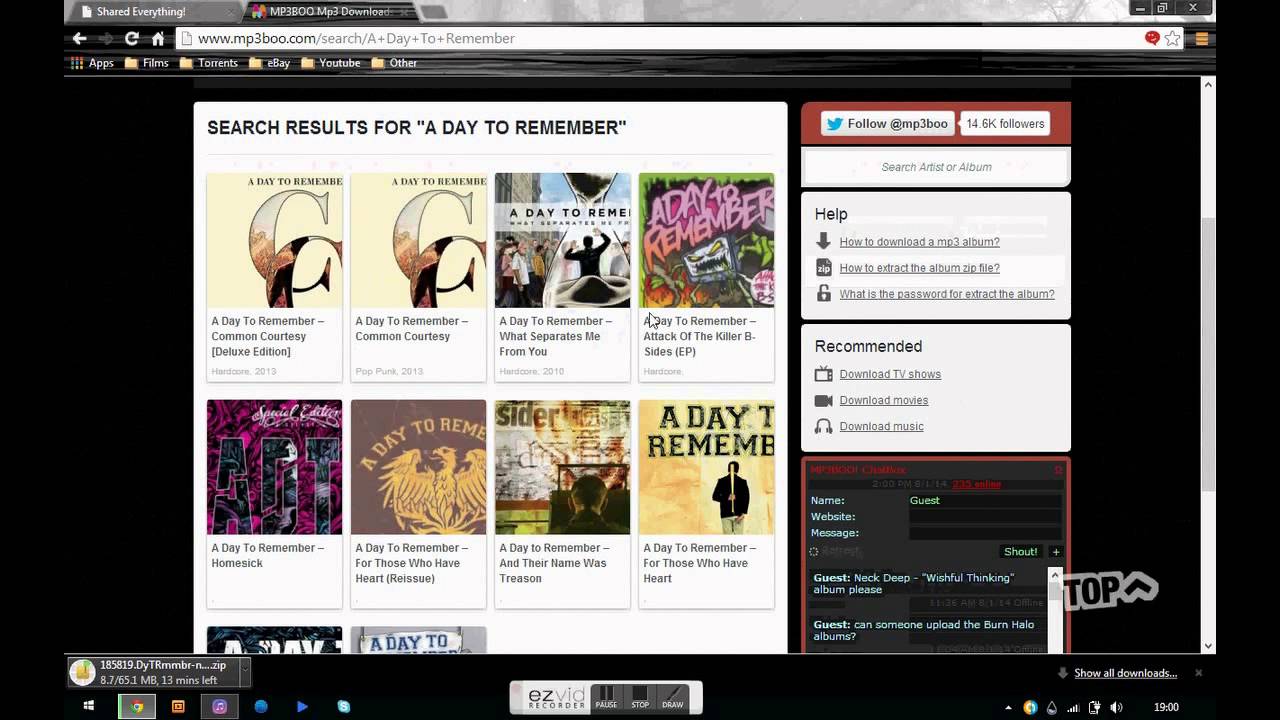Screen dimensions: 1280x720
Task: Open And Their Name Was Treason title
Action: (554, 563)
